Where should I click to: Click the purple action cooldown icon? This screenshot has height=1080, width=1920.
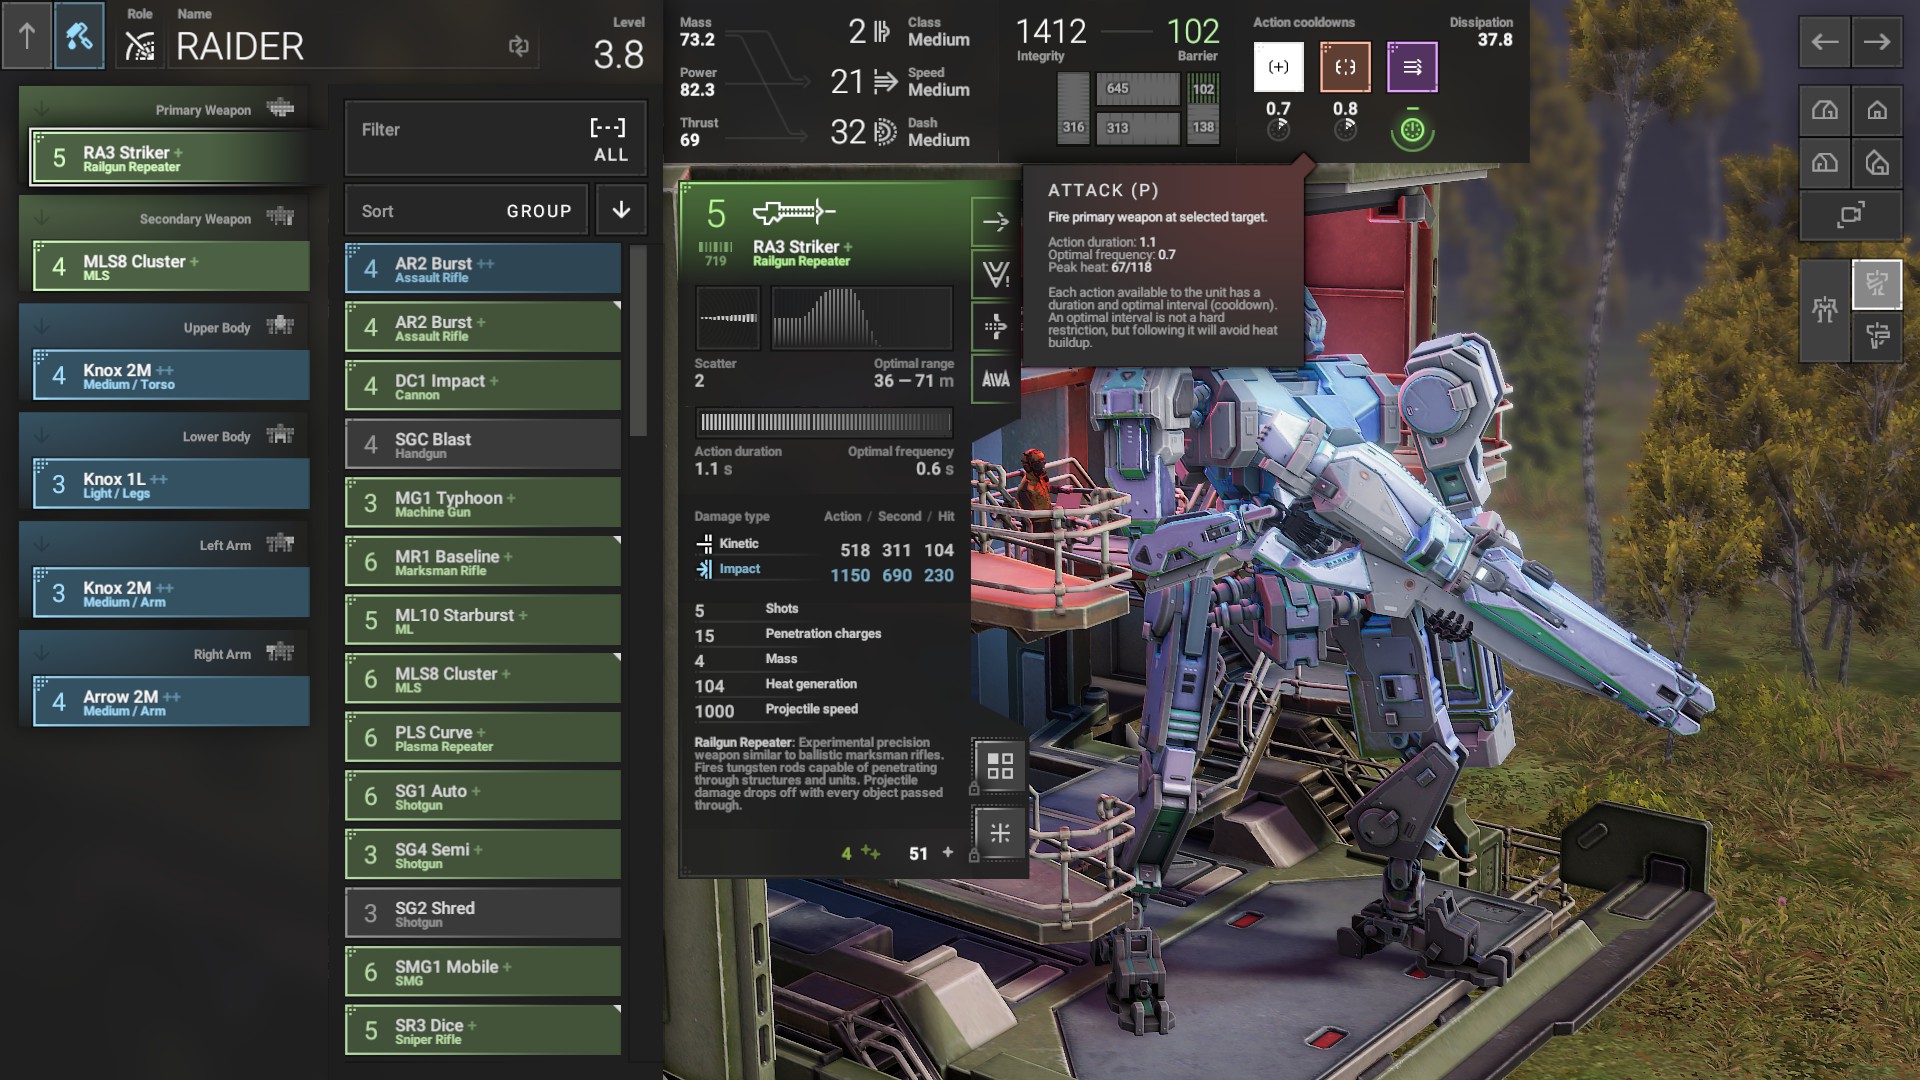pyautogui.click(x=1412, y=67)
